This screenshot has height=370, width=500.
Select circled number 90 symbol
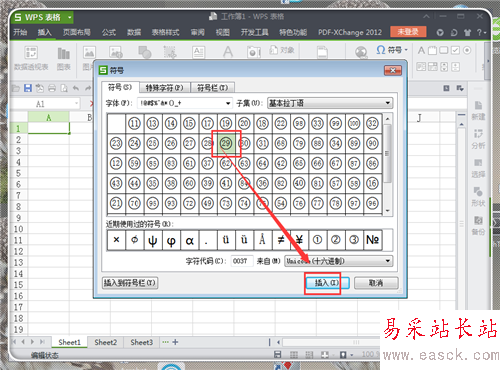(x=372, y=143)
